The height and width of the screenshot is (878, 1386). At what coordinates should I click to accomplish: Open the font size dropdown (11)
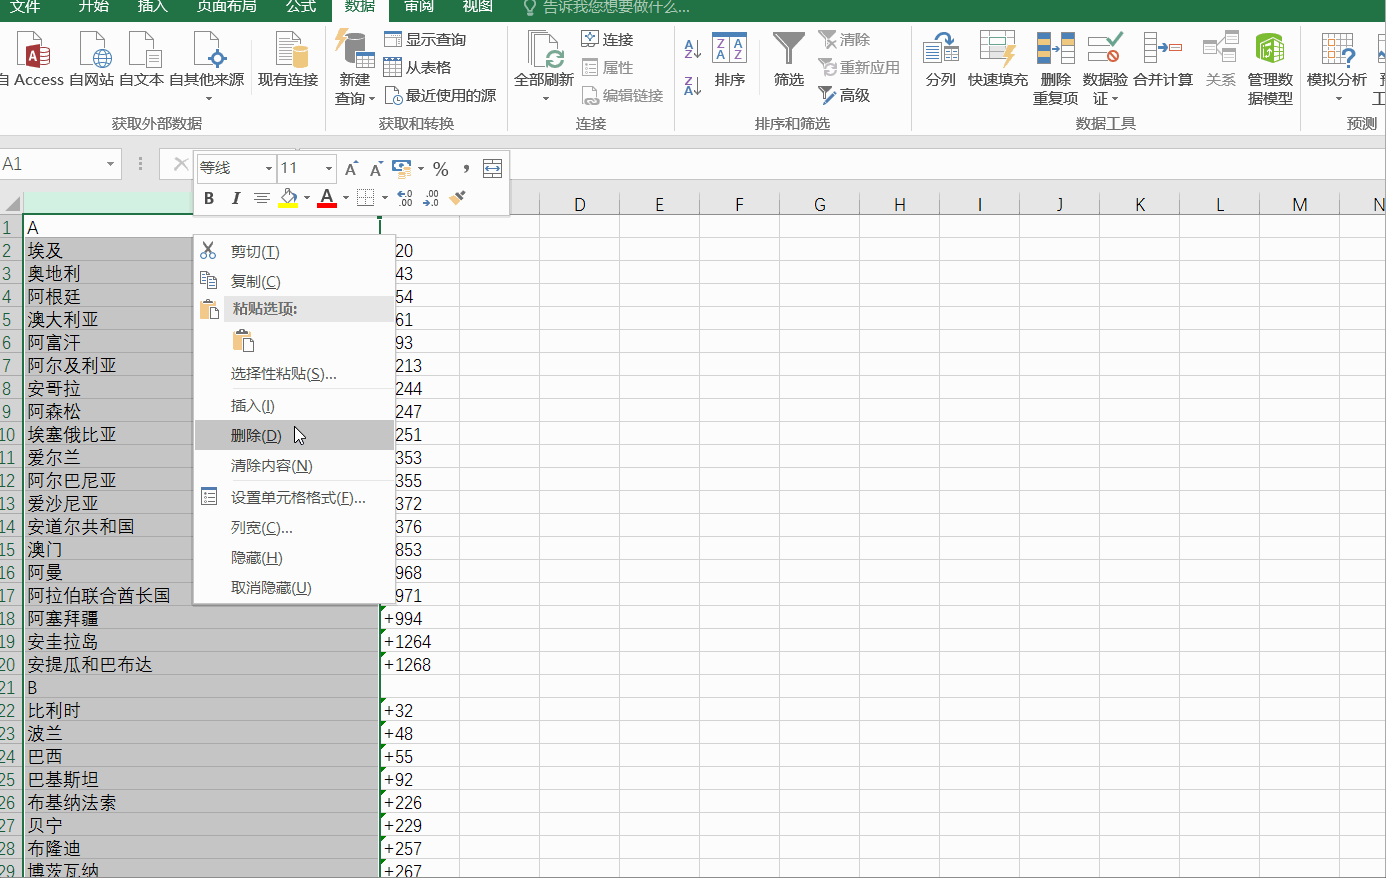click(328, 168)
